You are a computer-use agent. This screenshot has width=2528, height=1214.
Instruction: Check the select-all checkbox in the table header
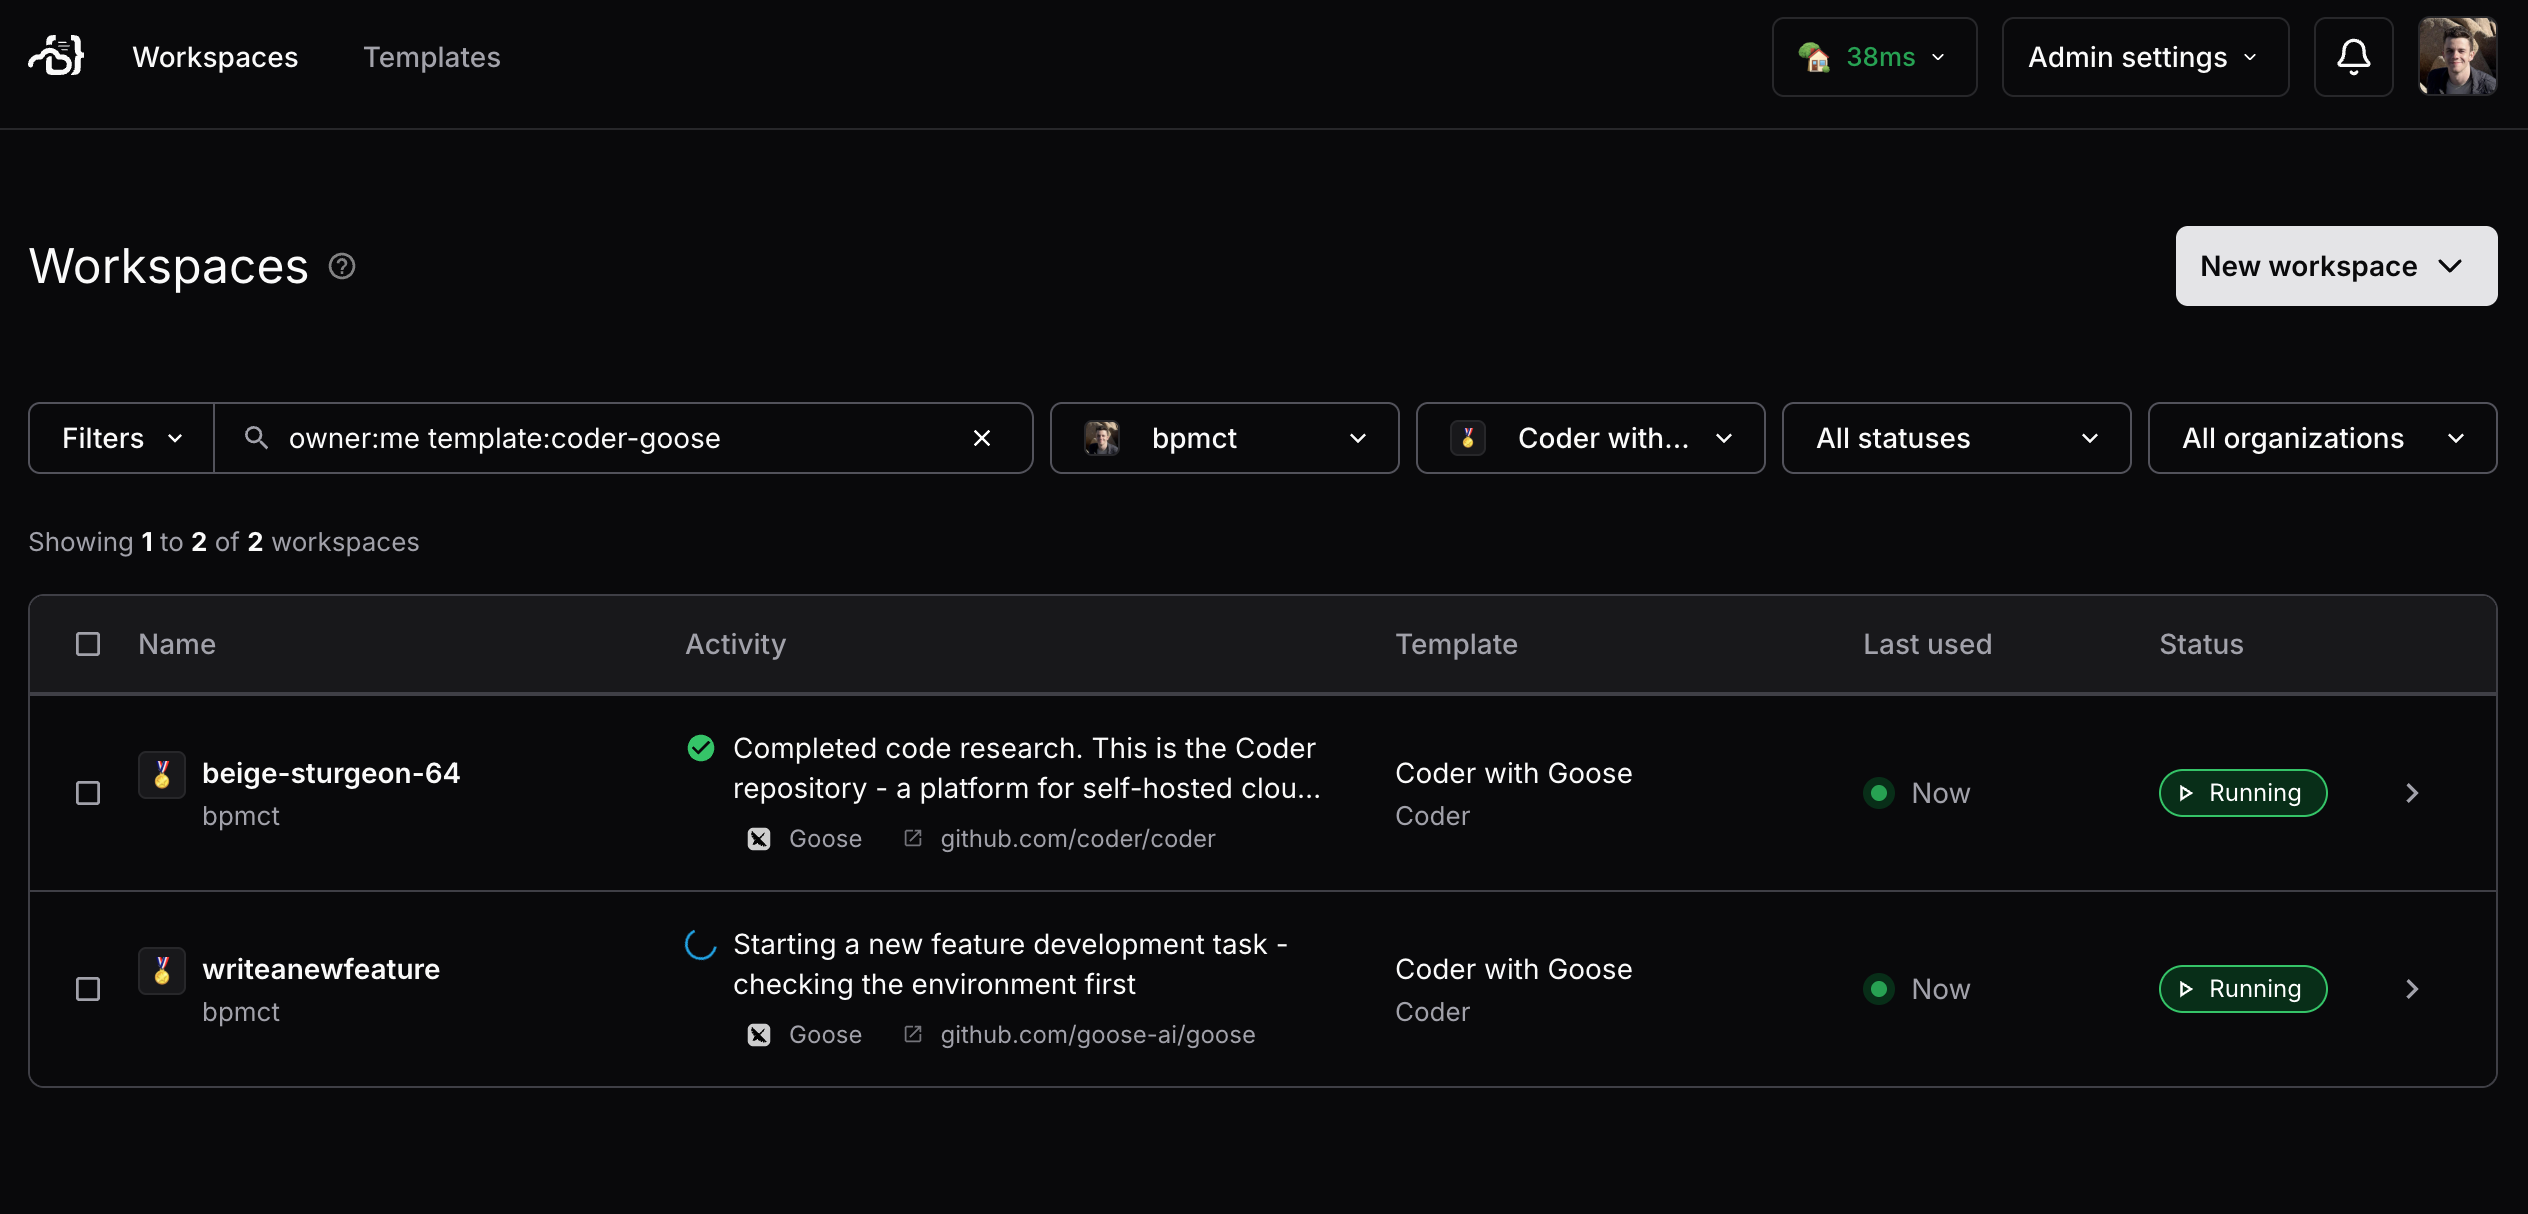[88, 644]
